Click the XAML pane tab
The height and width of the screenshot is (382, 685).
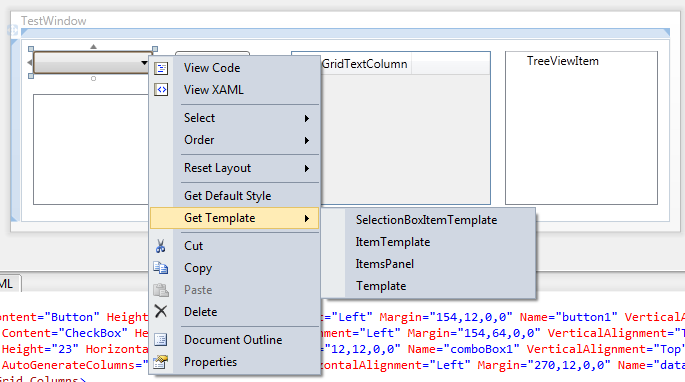pos(9,284)
